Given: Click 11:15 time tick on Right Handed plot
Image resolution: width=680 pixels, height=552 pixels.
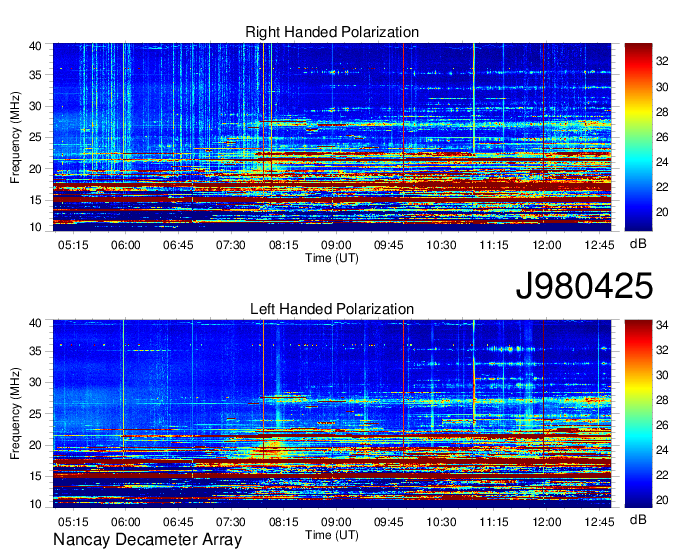Looking at the screenshot, I should [494, 245].
